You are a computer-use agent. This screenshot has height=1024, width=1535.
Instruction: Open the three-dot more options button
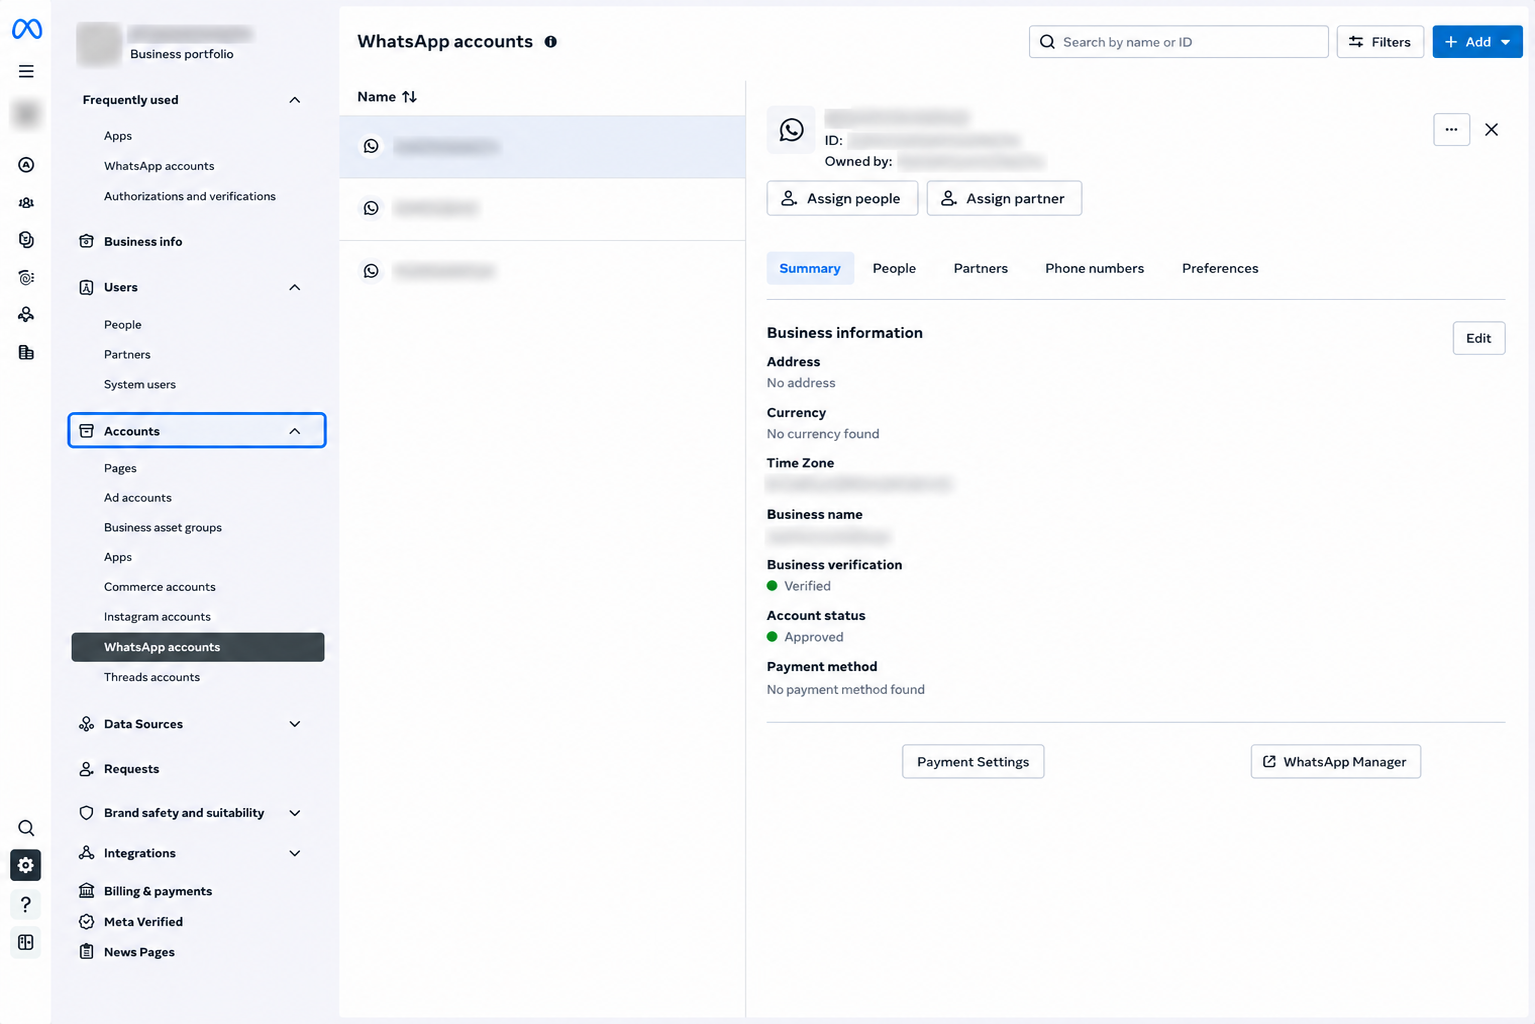click(1451, 129)
